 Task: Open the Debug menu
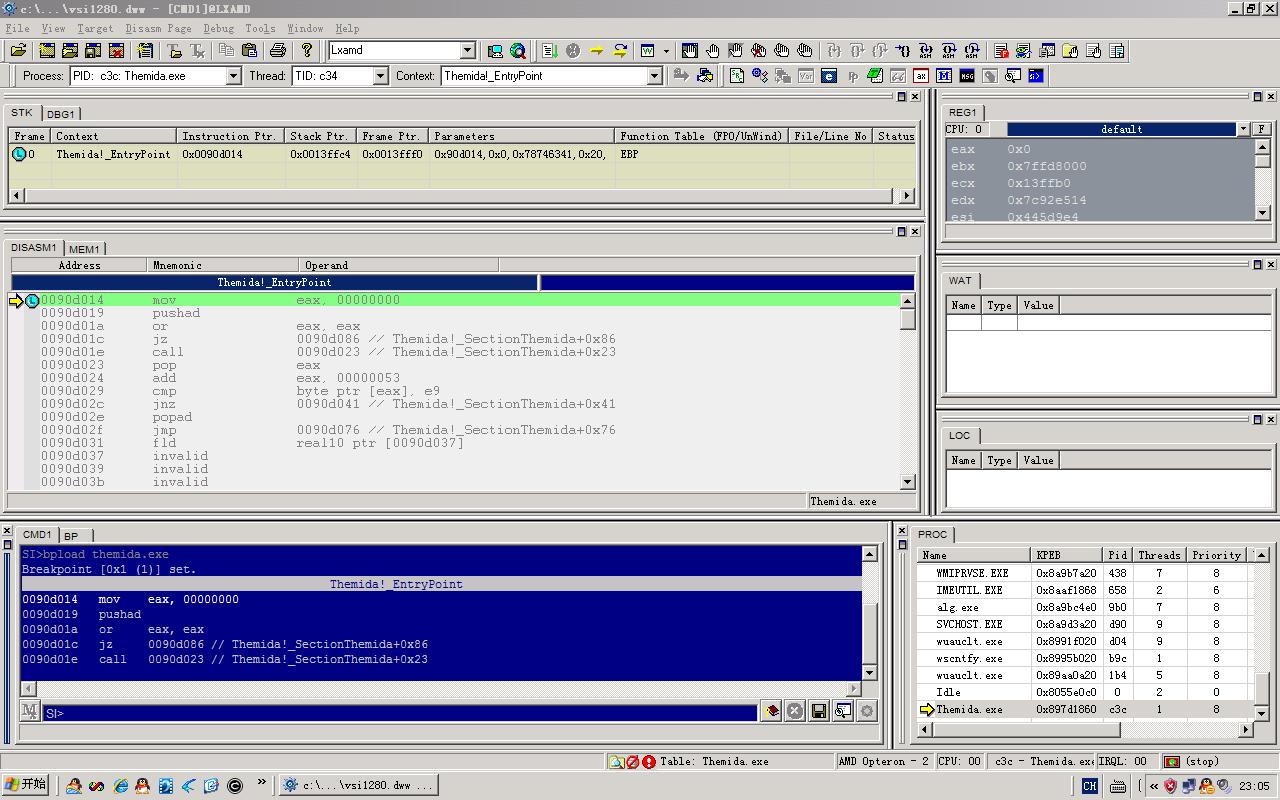(218, 28)
